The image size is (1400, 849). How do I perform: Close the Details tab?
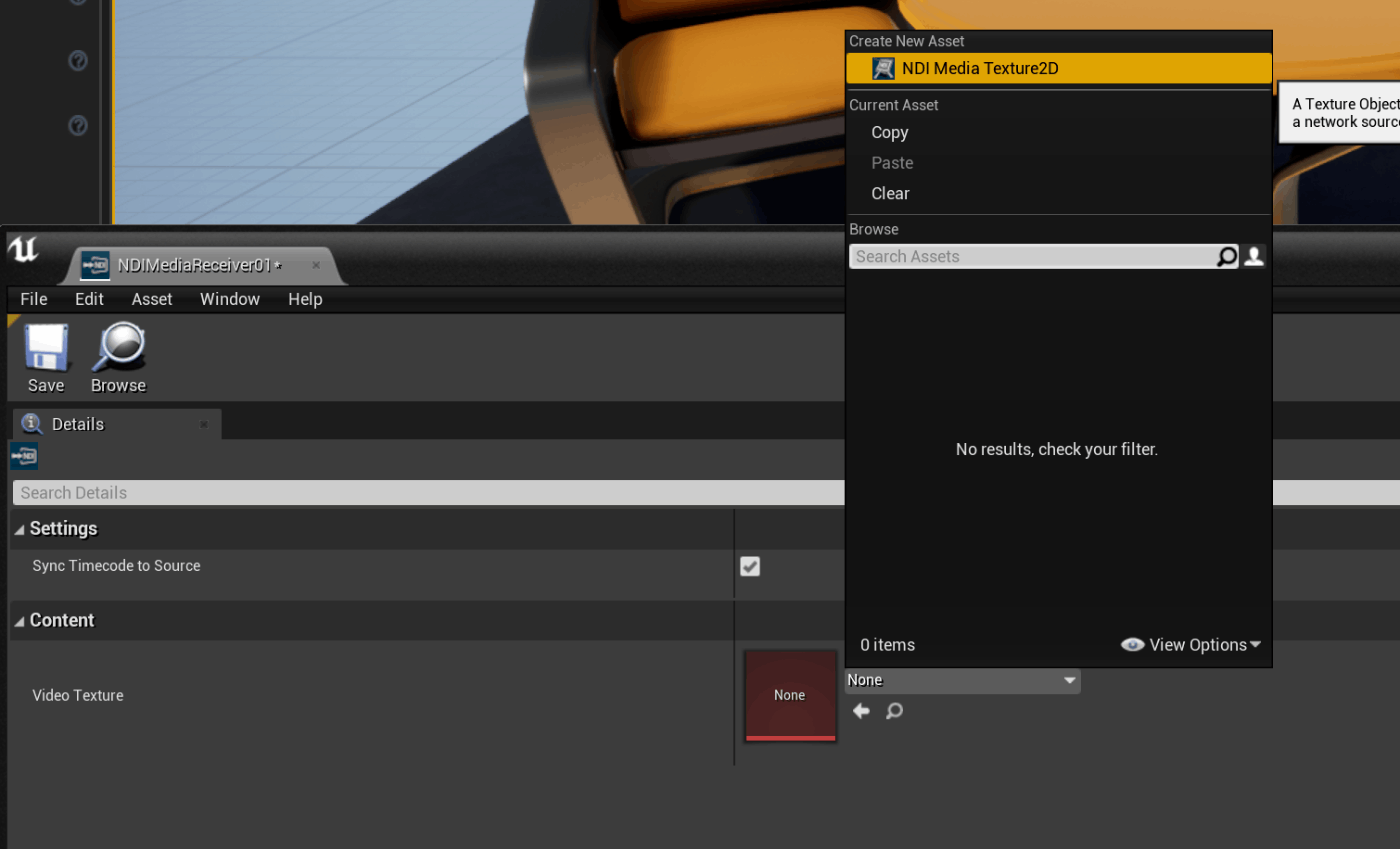pyautogui.click(x=204, y=424)
